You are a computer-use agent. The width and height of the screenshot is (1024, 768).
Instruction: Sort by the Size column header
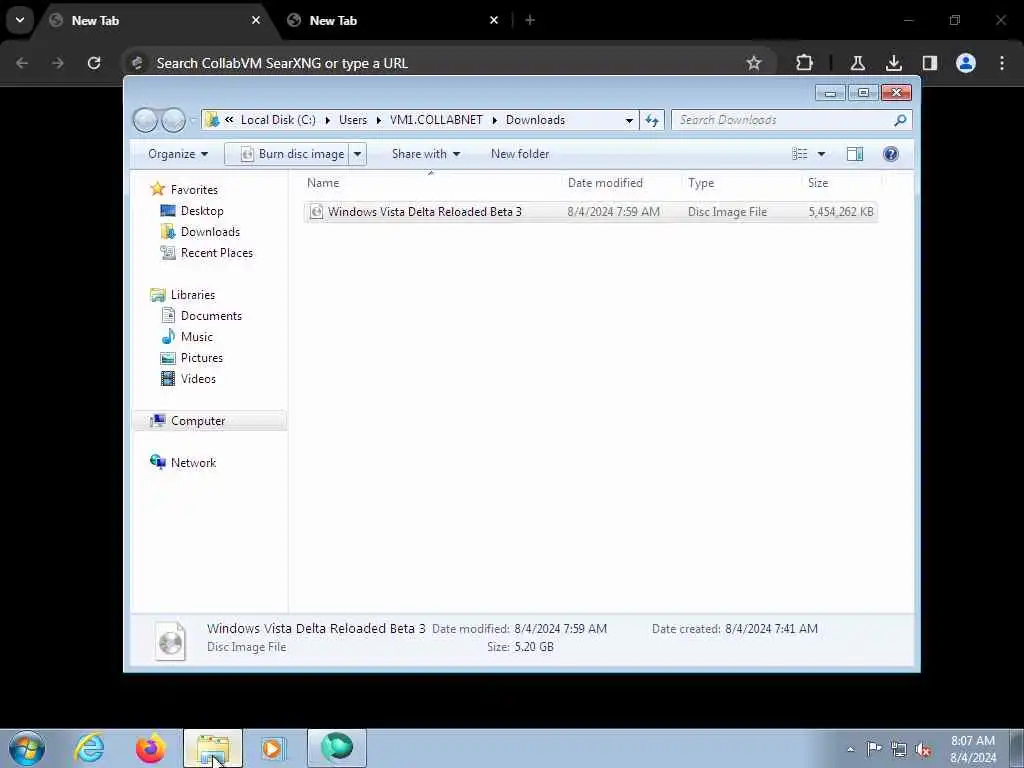818,183
